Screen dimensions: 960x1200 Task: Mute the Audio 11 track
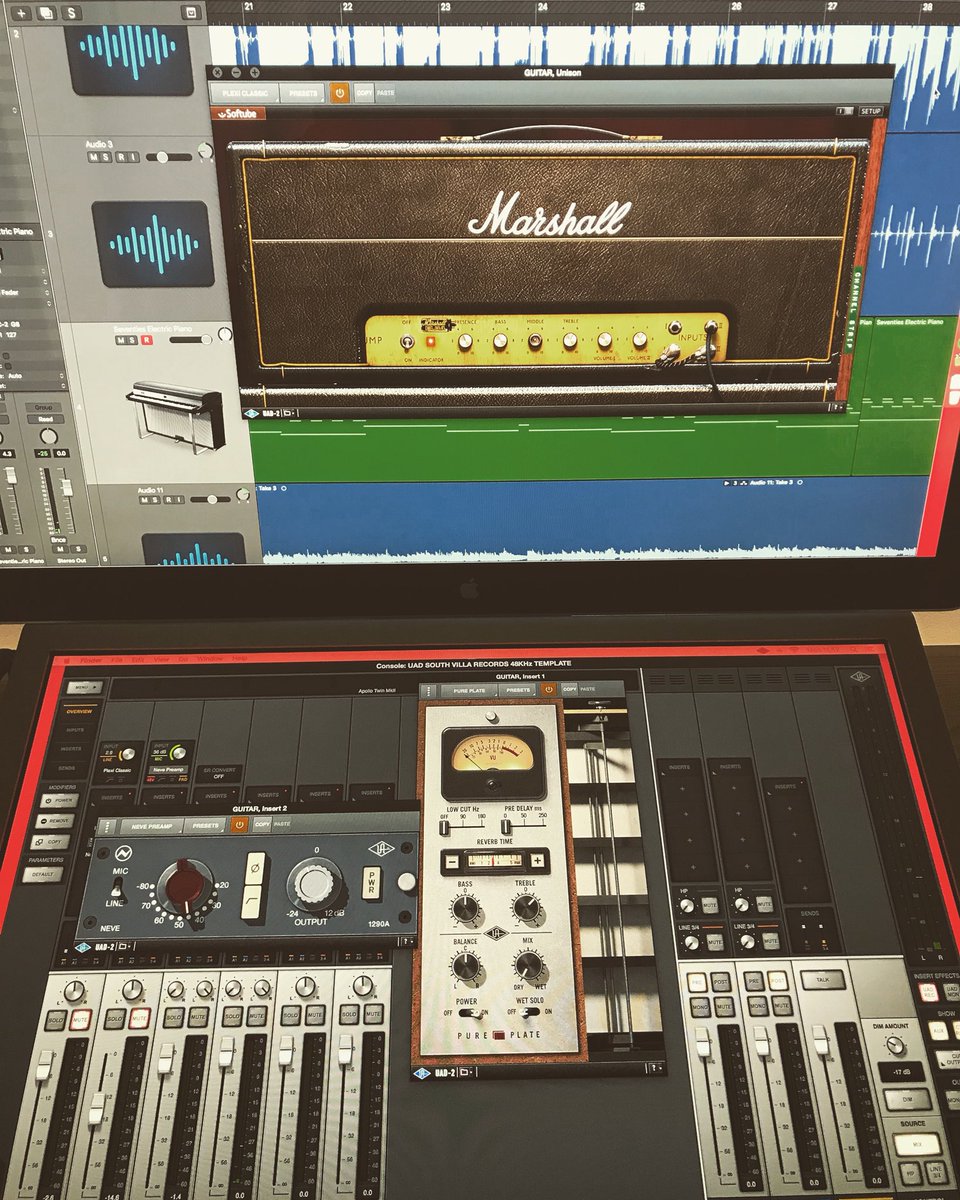[144, 499]
